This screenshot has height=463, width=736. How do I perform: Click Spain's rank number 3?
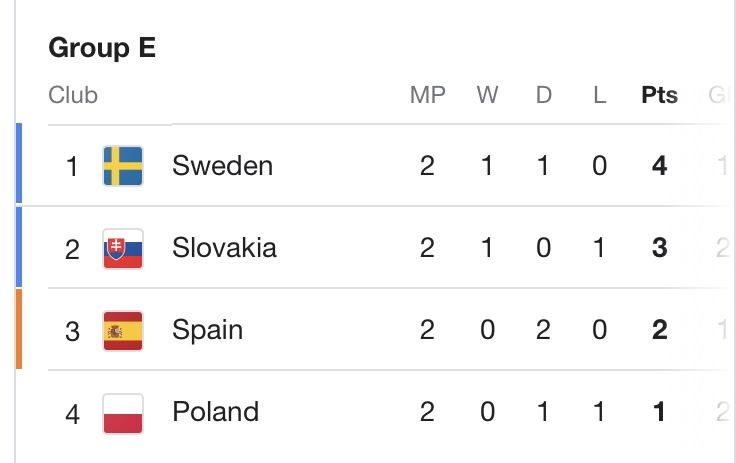[x=72, y=330]
